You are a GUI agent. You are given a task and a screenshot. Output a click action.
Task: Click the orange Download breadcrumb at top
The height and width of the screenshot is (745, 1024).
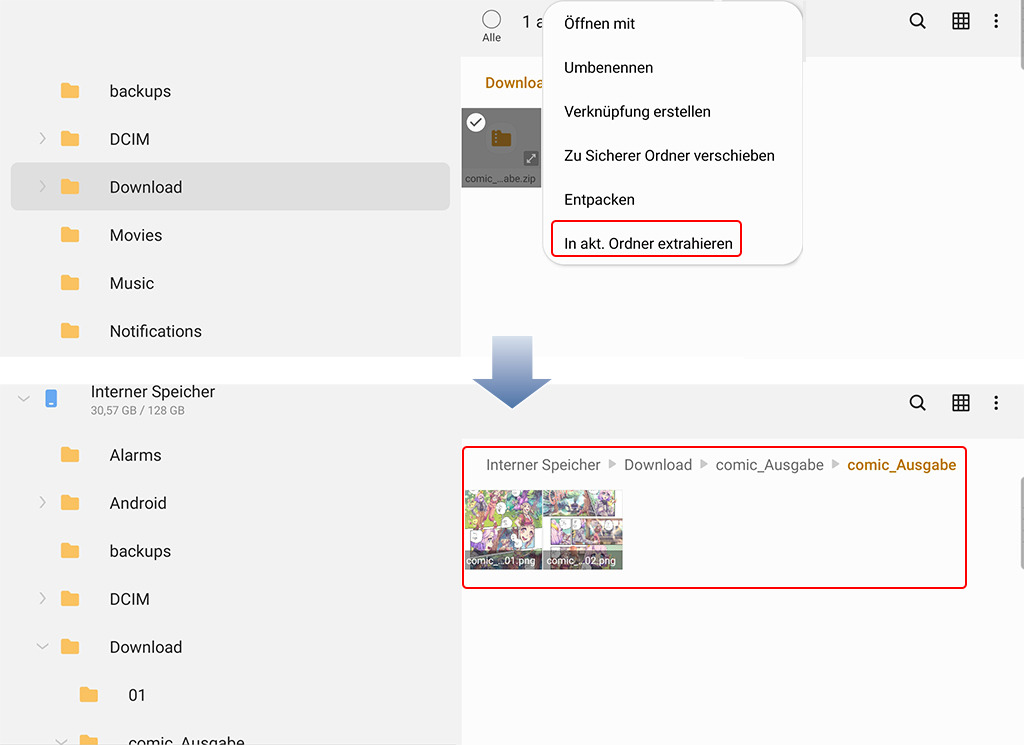(x=514, y=83)
